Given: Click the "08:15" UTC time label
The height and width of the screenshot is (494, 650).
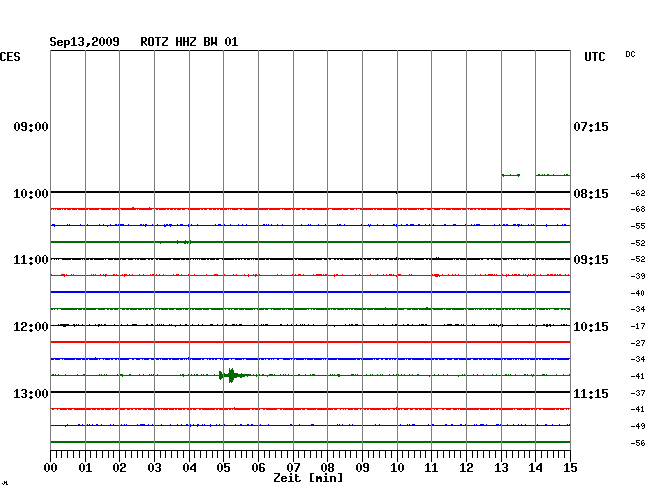Looking at the screenshot, I should click(591, 194).
